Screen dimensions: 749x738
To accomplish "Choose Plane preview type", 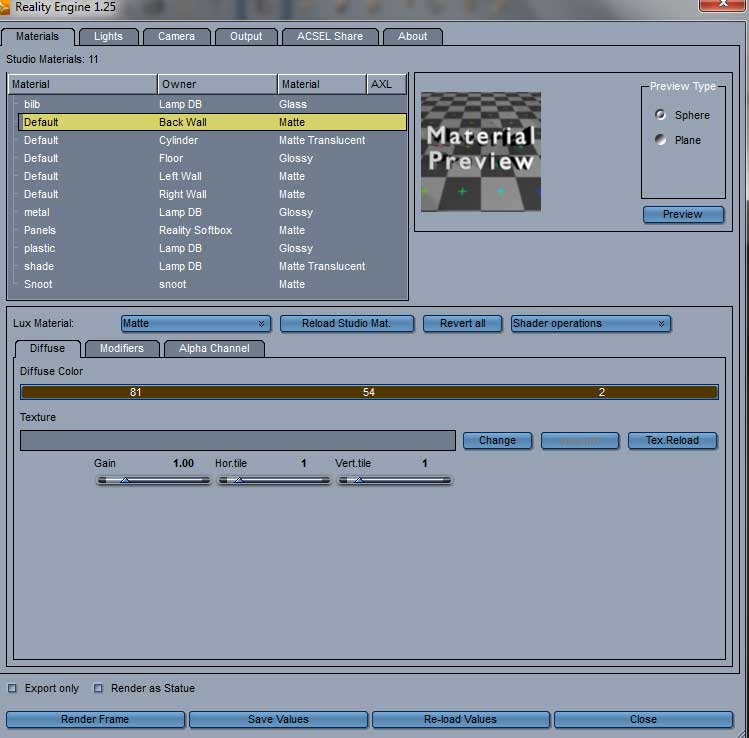I will click(661, 139).
